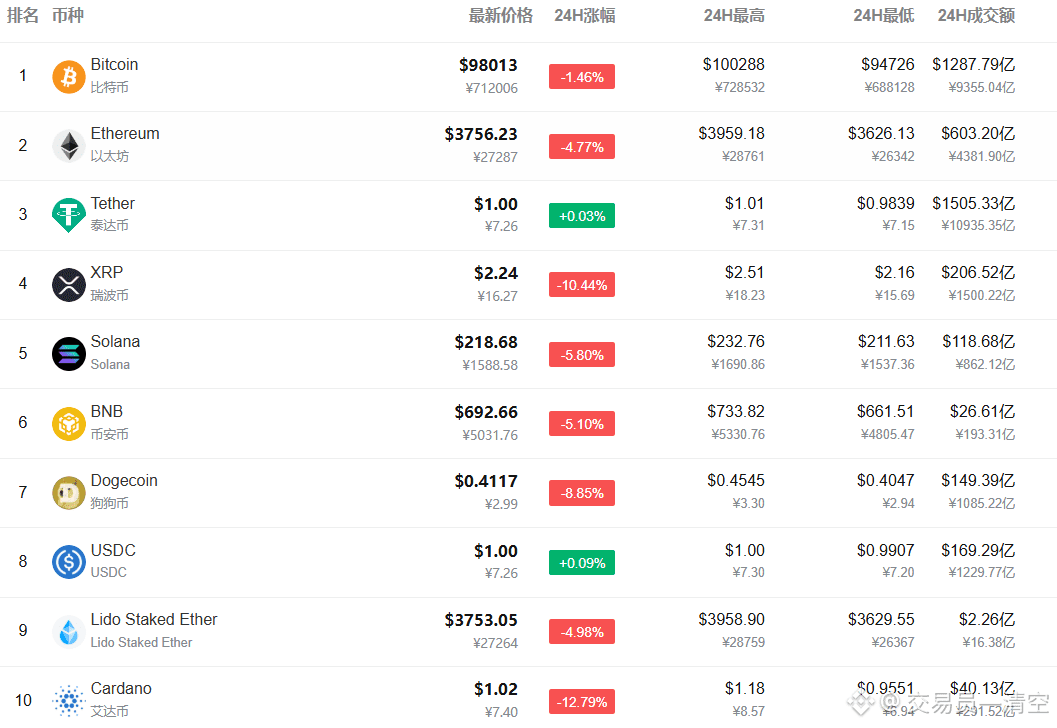
Task: Click the Bitcoin orange logo icon
Action: (69, 76)
